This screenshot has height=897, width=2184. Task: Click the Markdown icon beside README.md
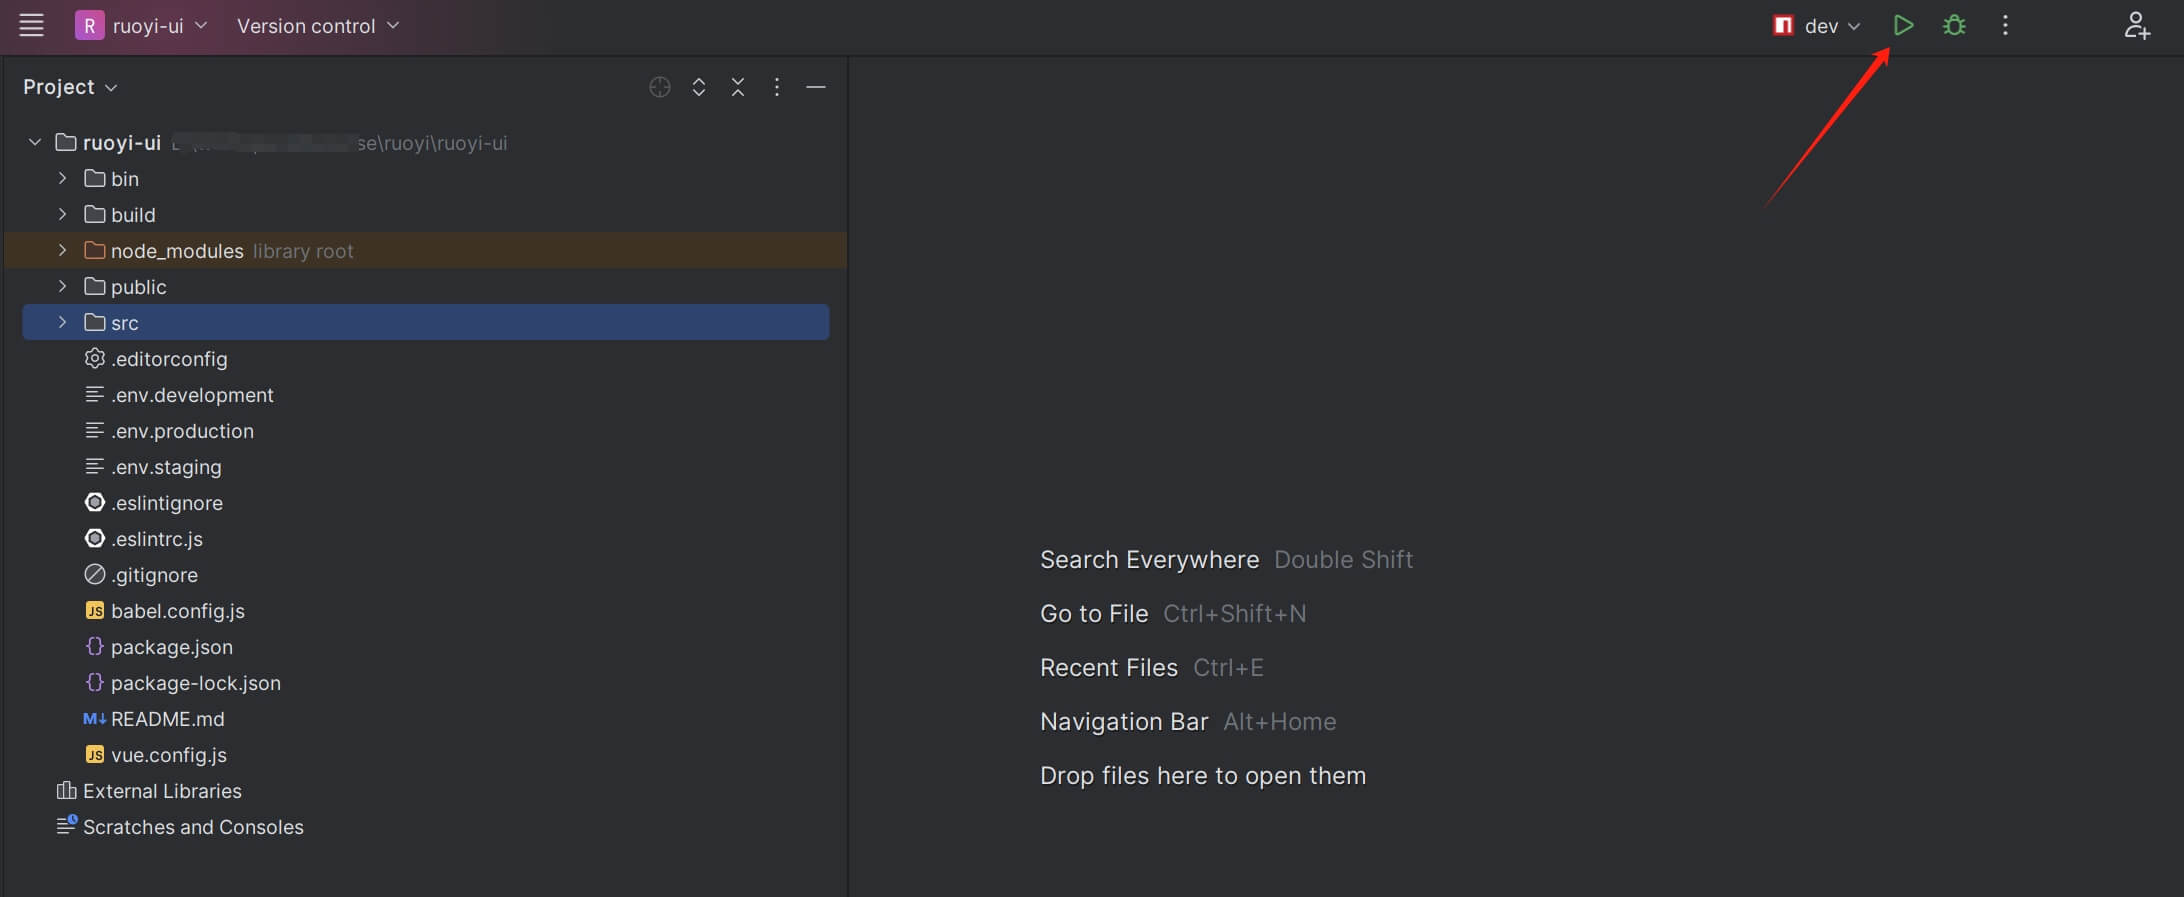94,719
